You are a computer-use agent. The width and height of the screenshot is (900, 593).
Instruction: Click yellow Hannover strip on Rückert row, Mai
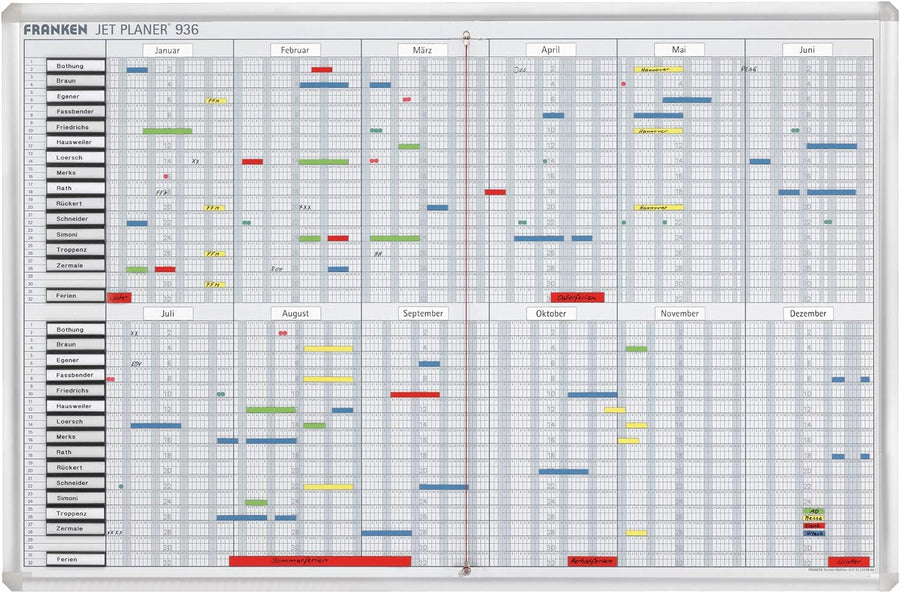[x=658, y=207]
